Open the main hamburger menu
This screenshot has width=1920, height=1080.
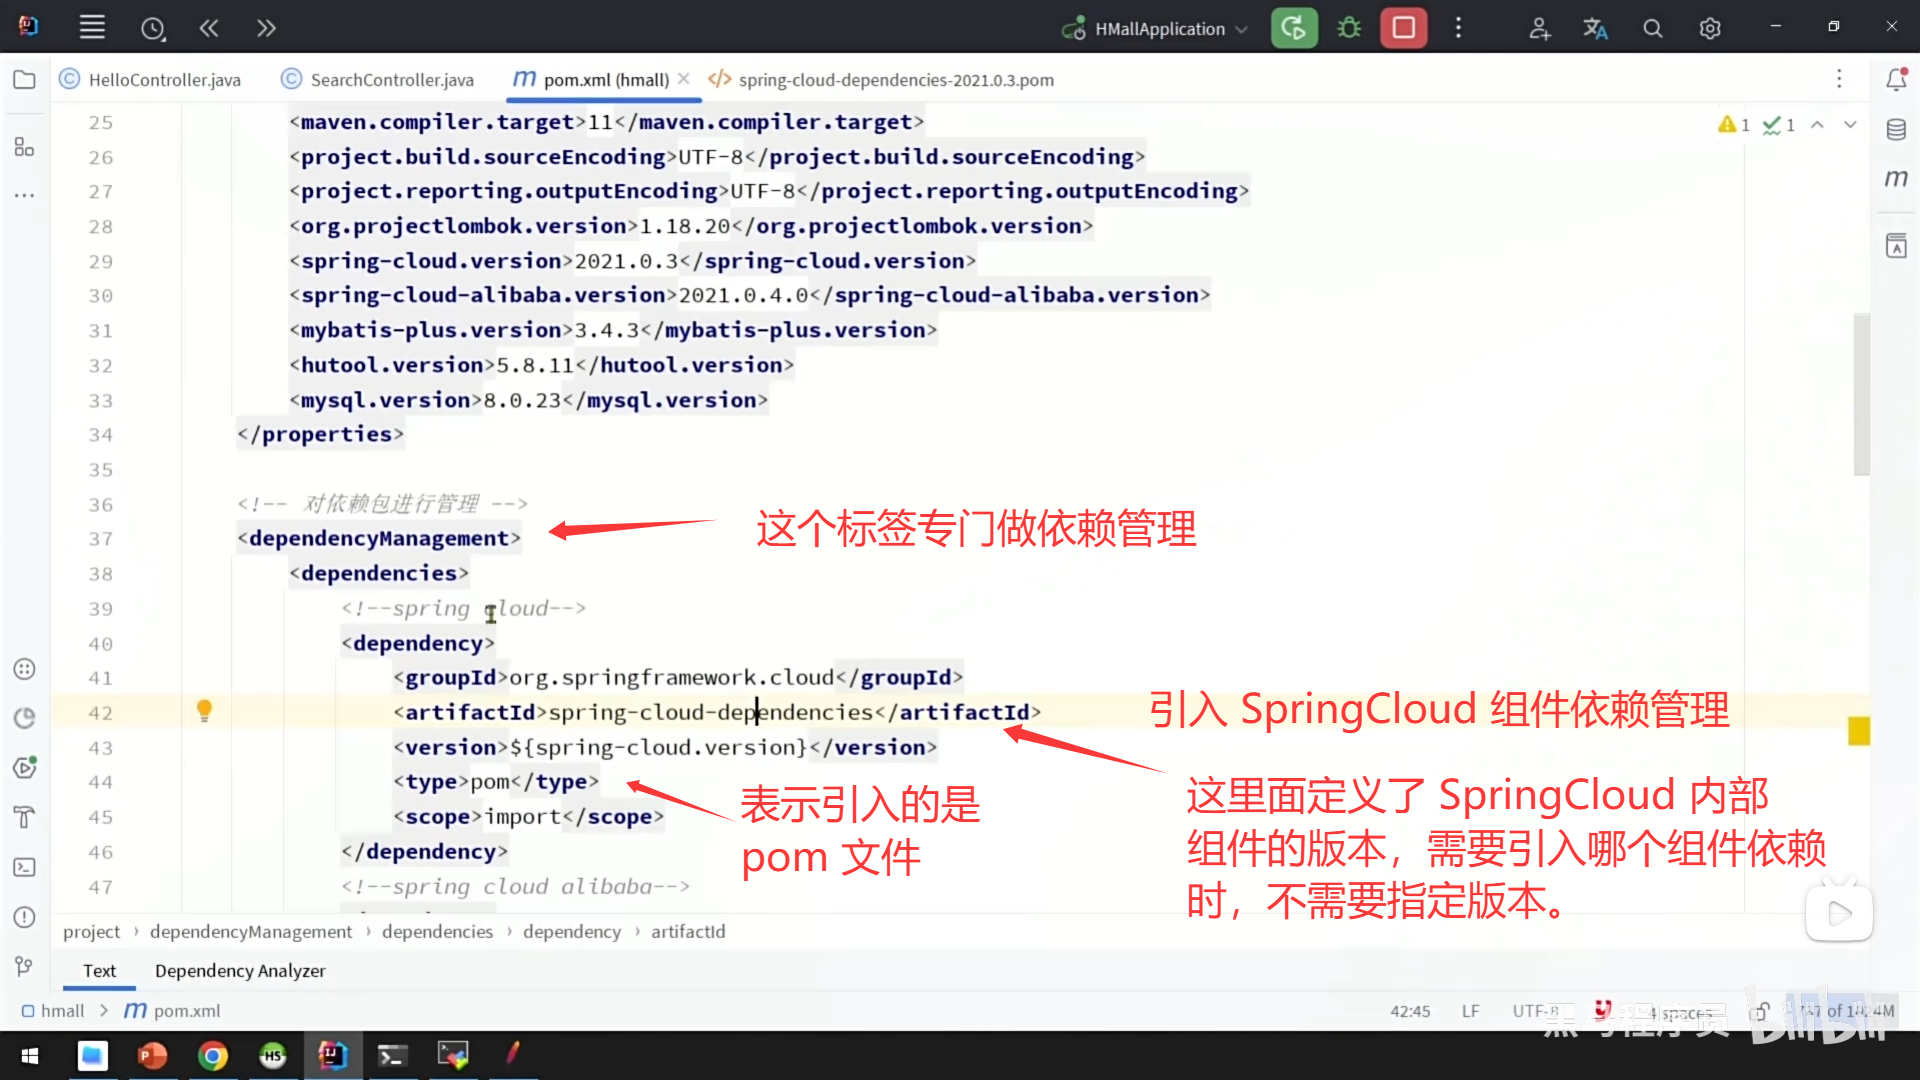coord(92,28)
